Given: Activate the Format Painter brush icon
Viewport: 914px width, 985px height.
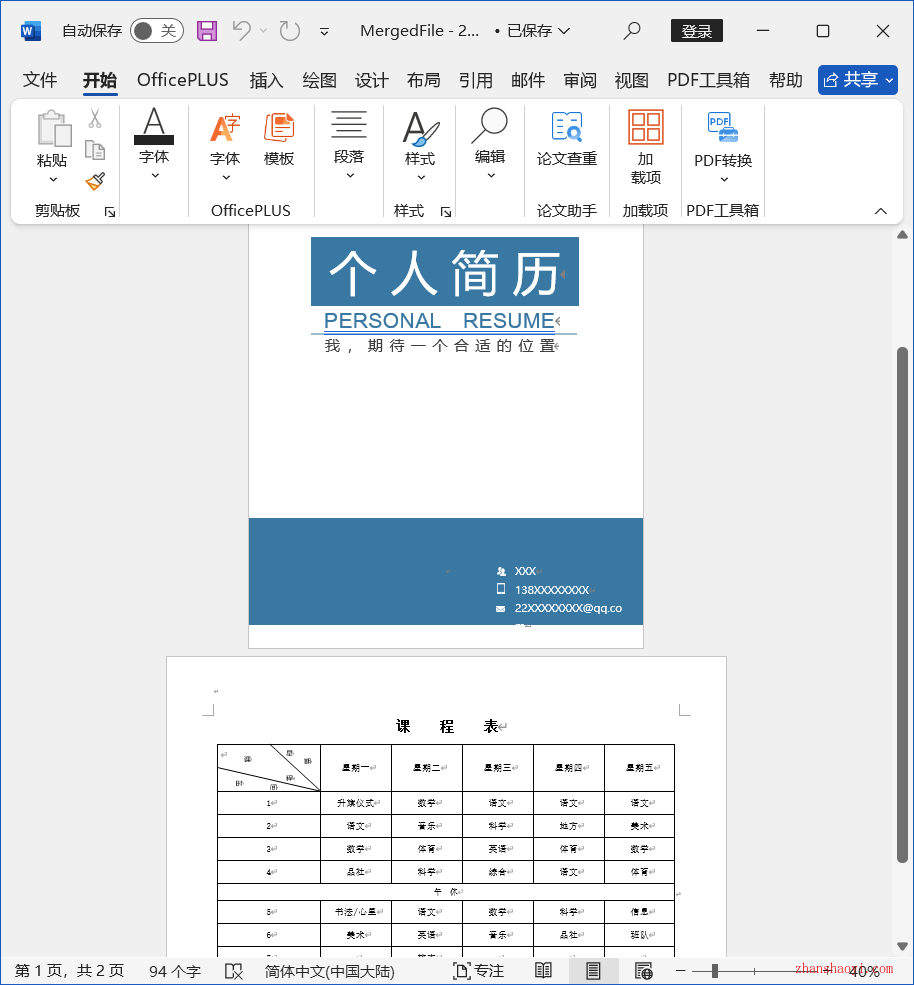Looking at the screenshot, I should coord(95,180).
